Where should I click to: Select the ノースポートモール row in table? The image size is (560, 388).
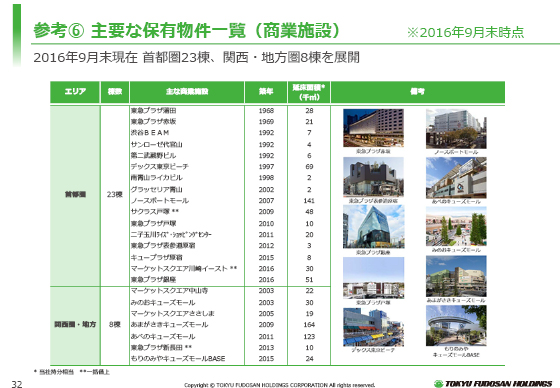click(x=230, y=200)
